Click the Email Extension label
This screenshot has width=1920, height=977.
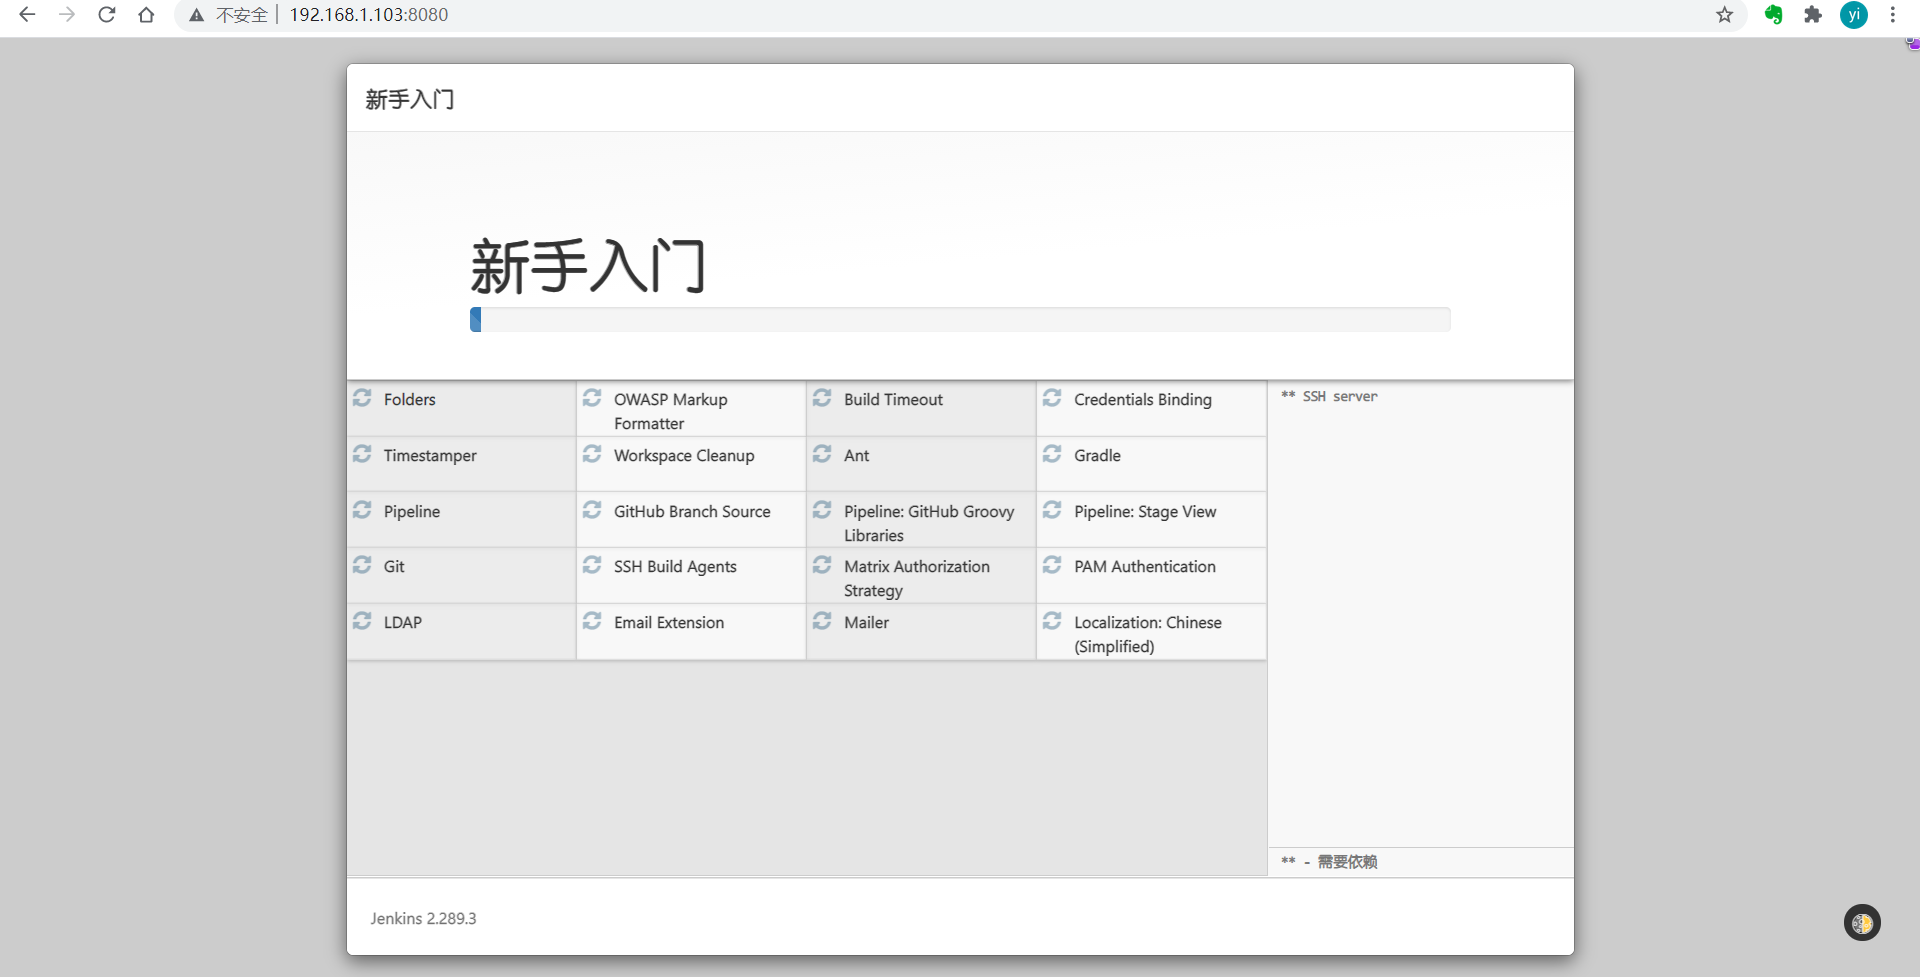tap(669, 623)
